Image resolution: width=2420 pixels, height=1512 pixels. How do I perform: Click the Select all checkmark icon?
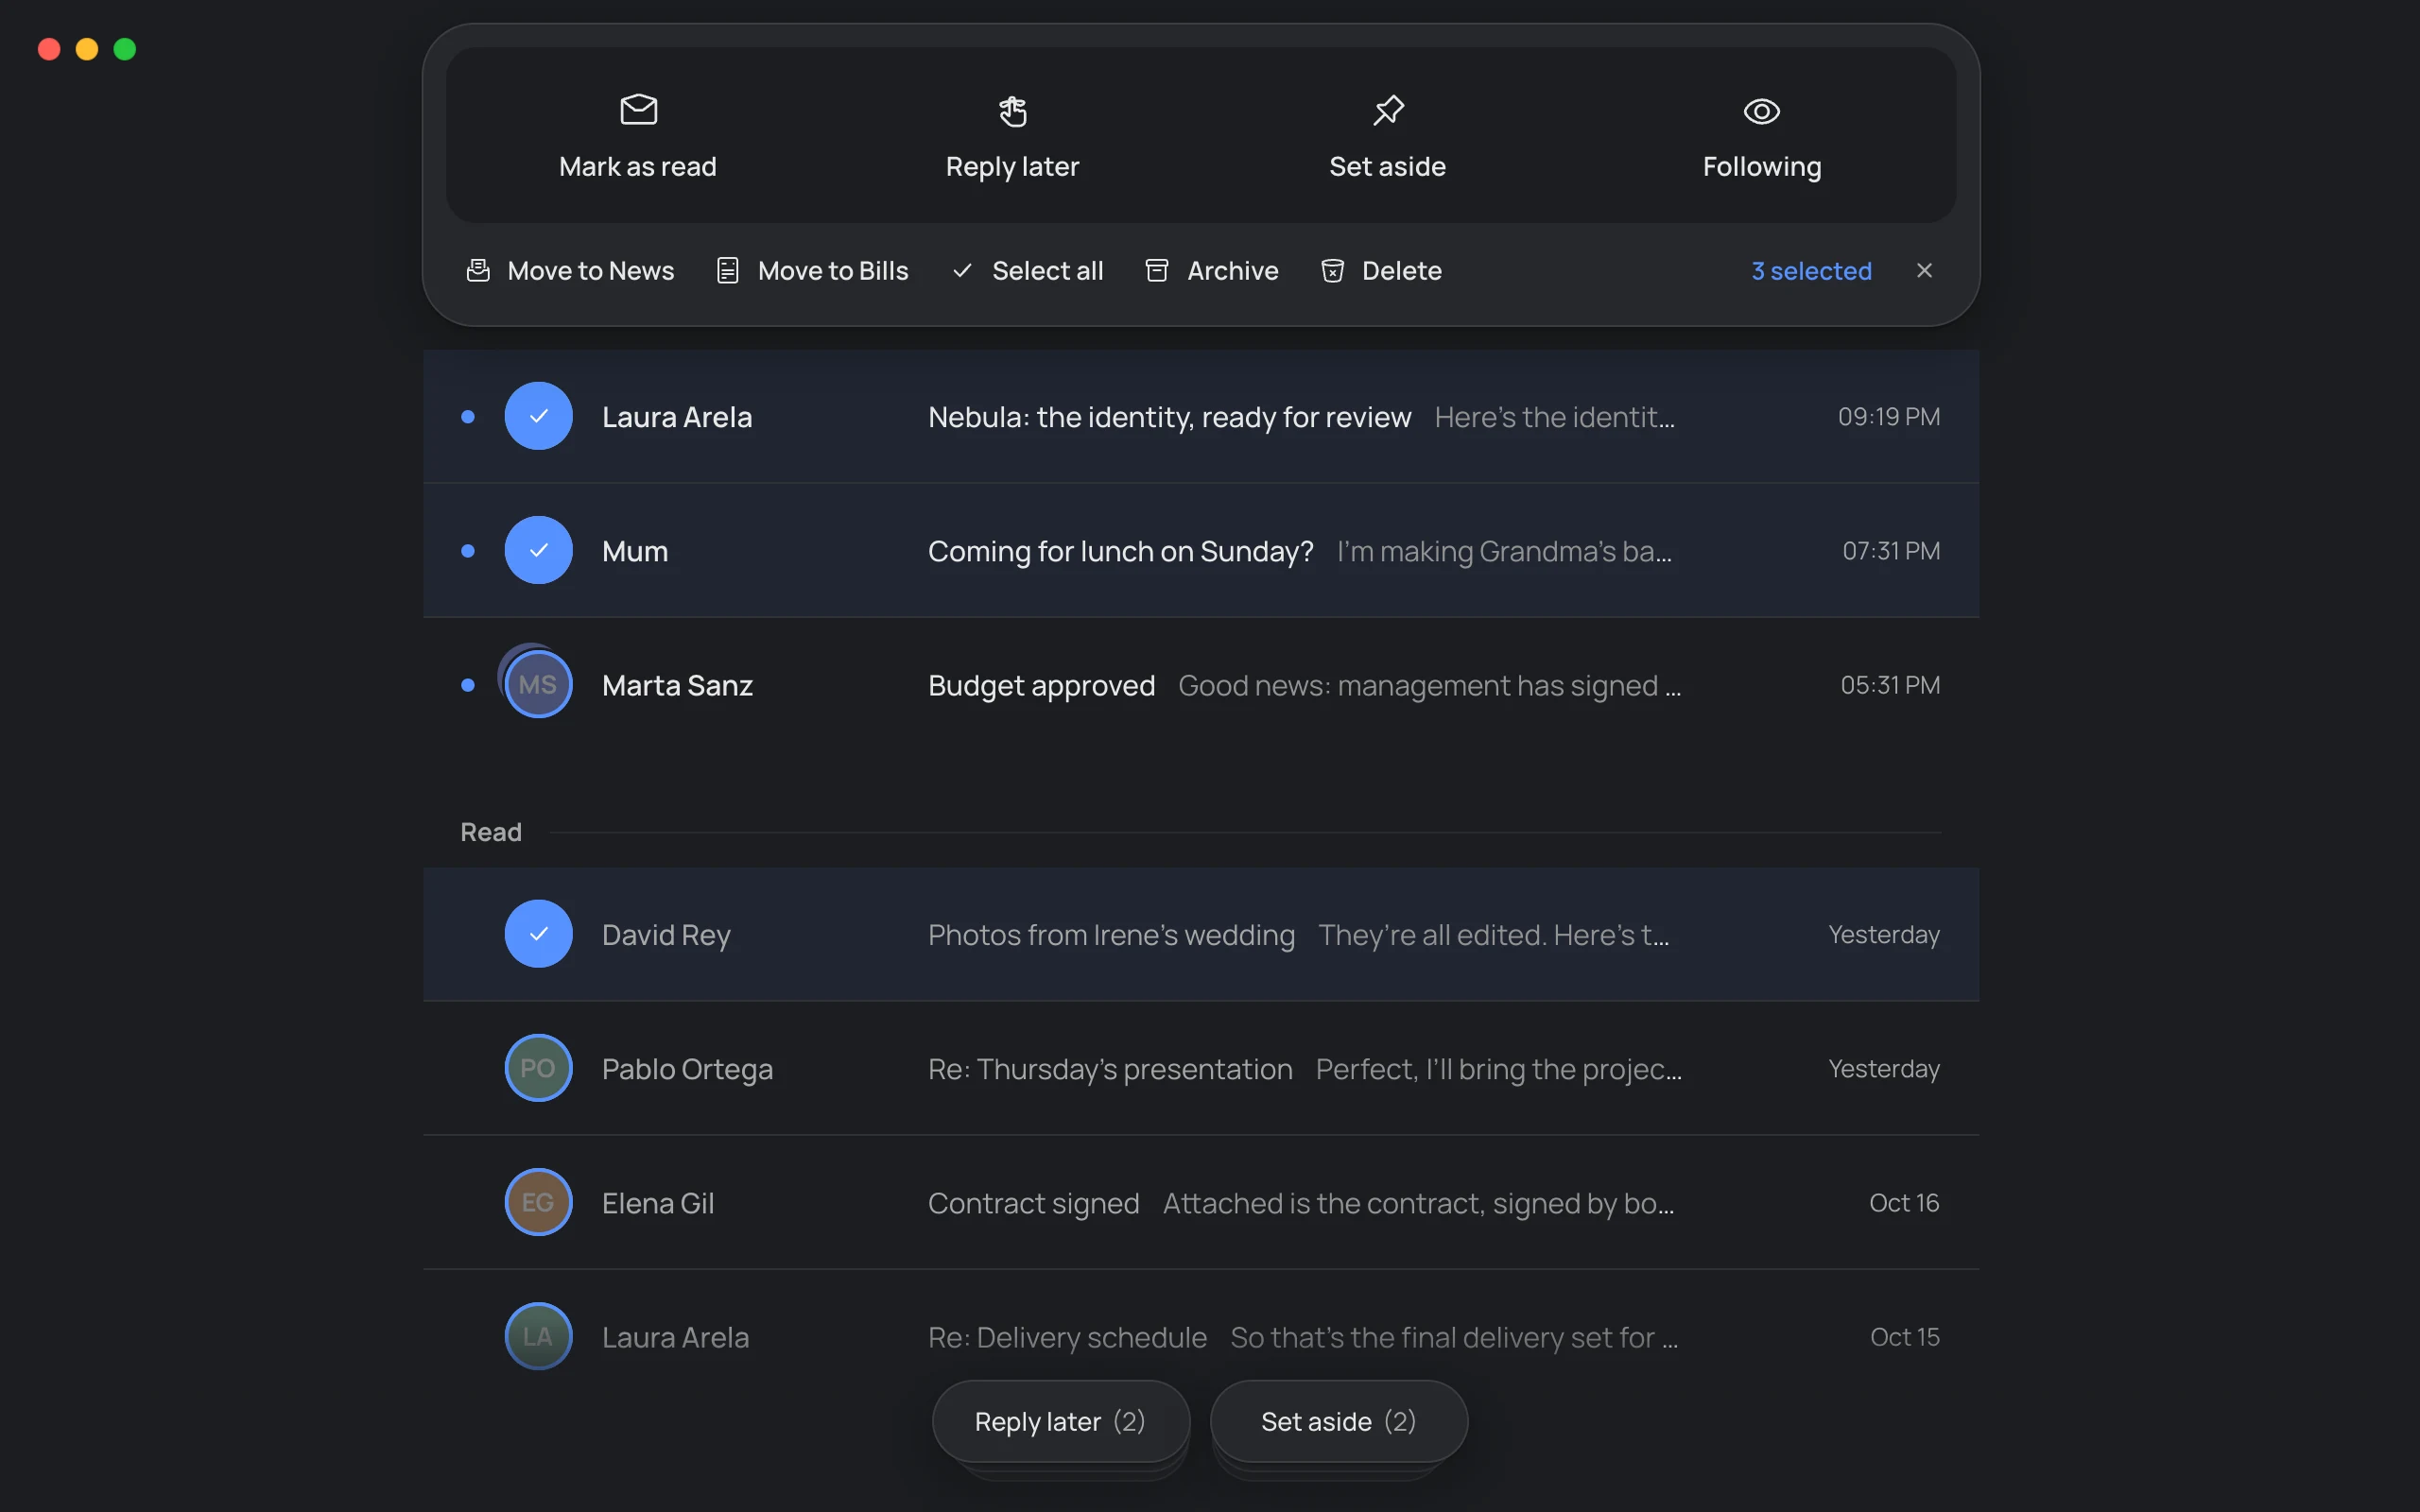(x=962, y=271)
